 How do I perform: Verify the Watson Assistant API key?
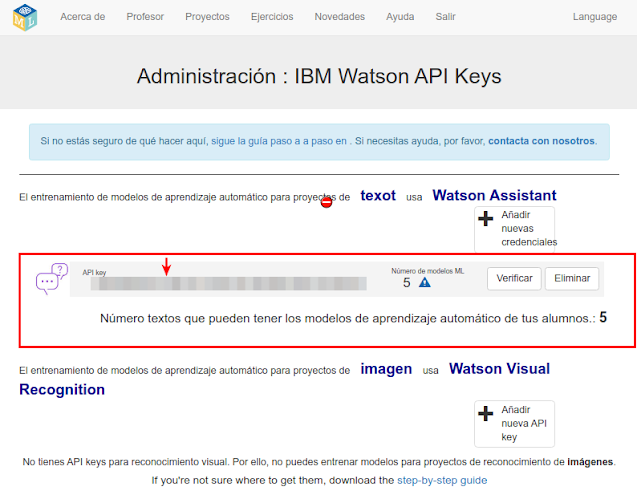(514, 278)
